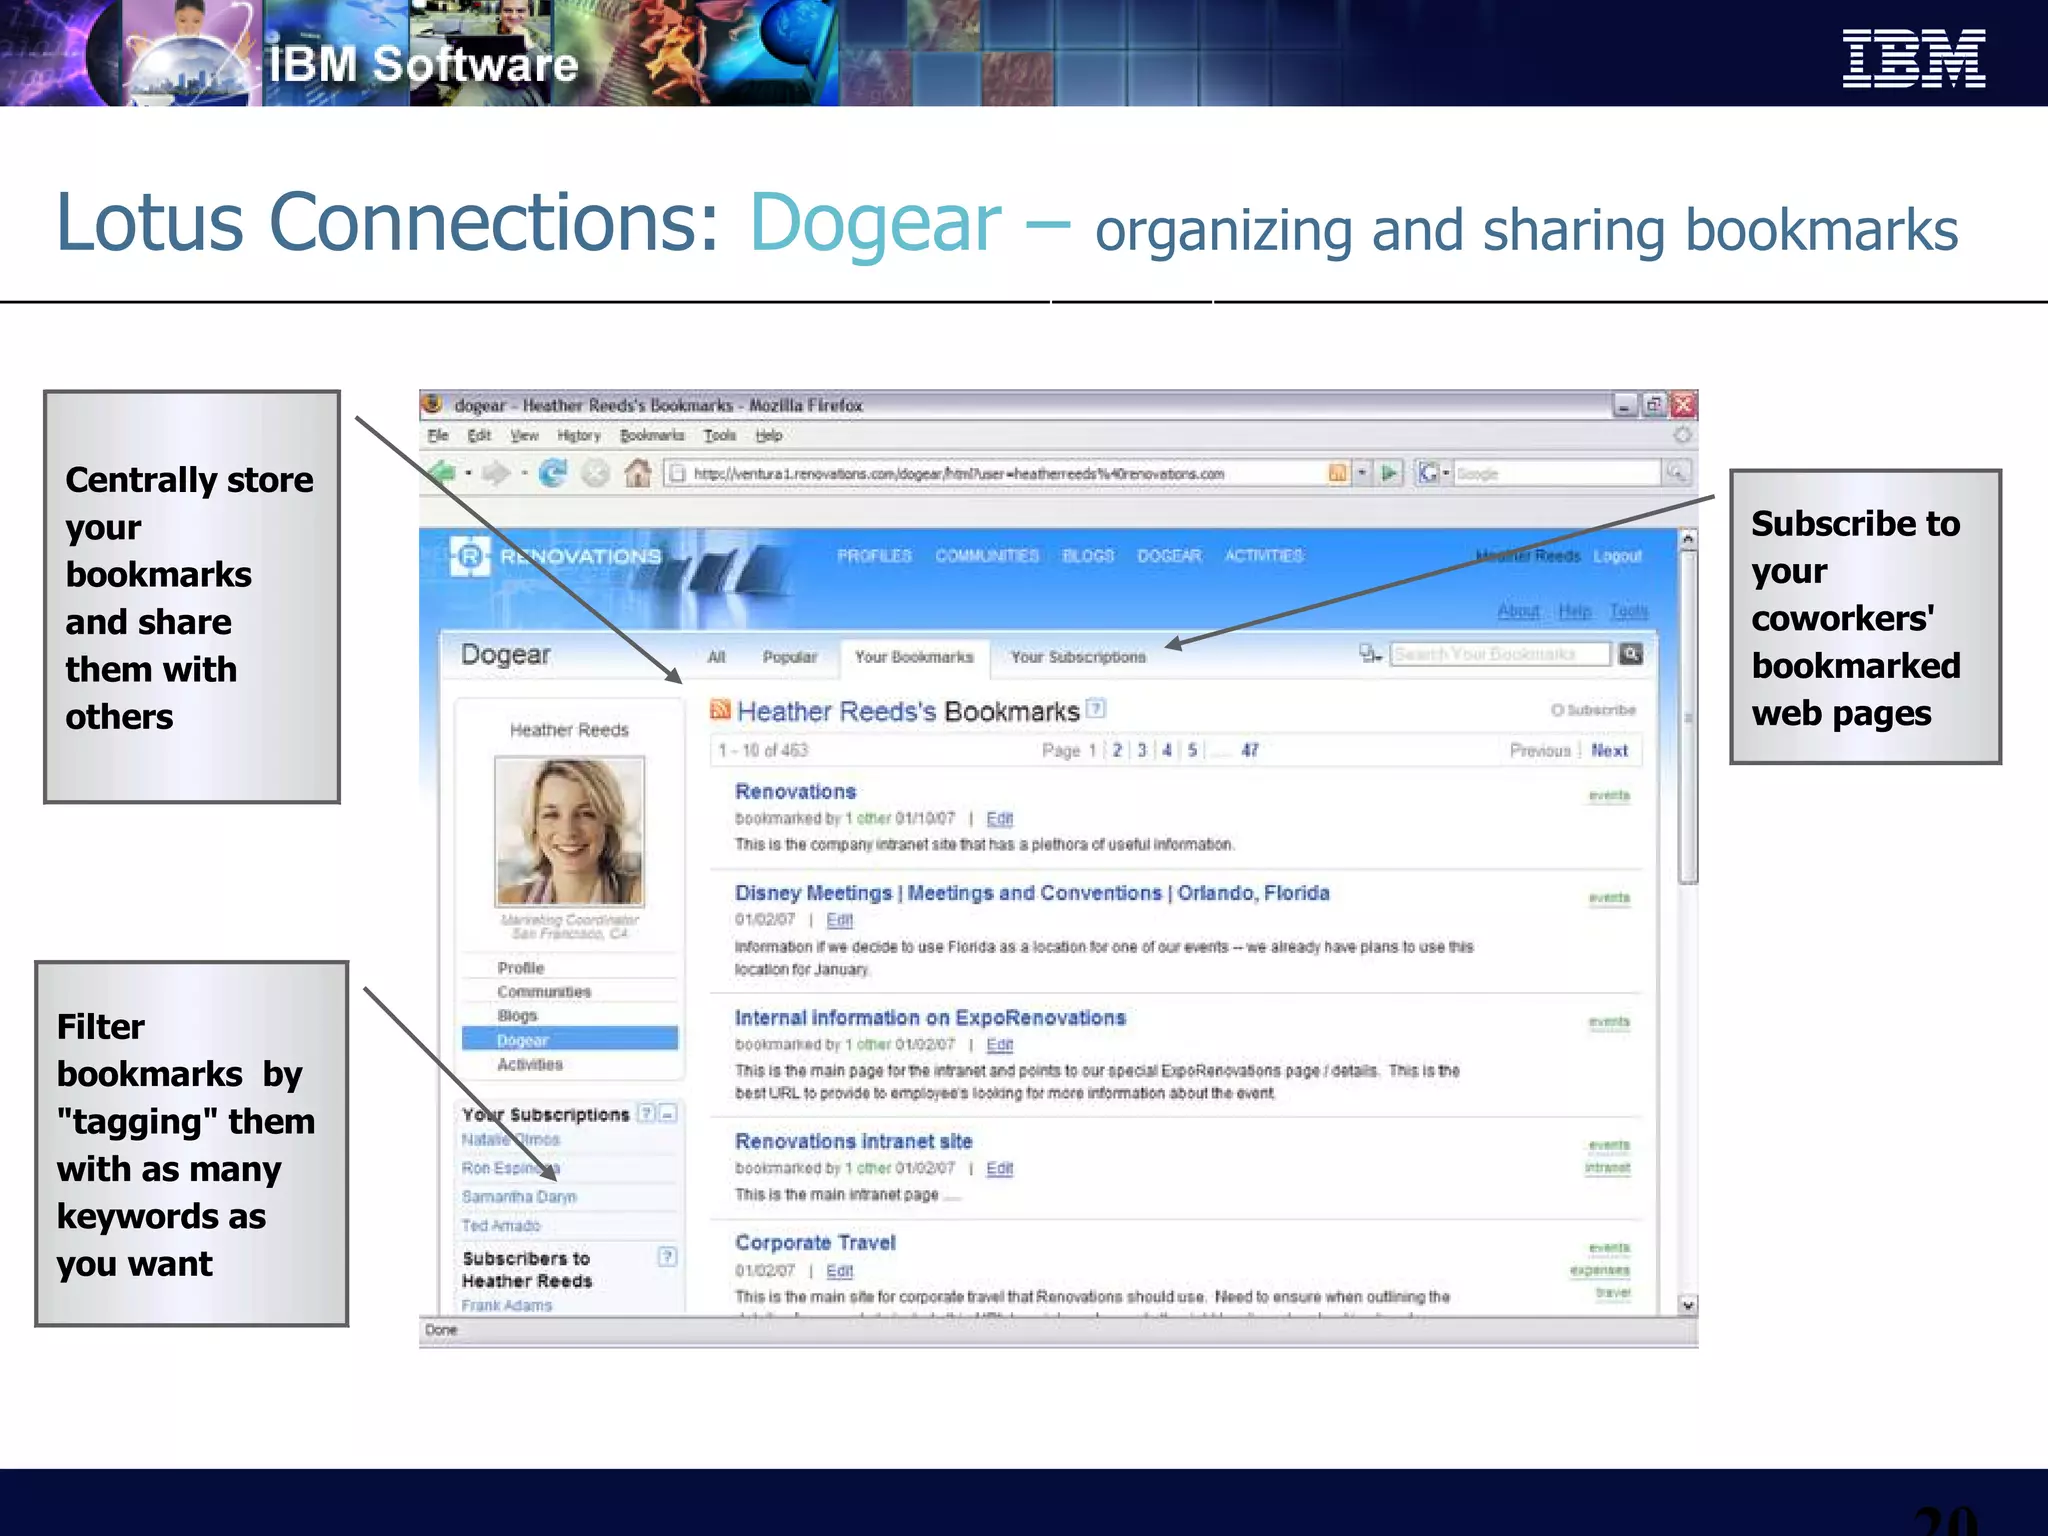Open the Bookmarks menu
The width and height of the screenshot is (2048, 1536).
click(x=652, y=435)
